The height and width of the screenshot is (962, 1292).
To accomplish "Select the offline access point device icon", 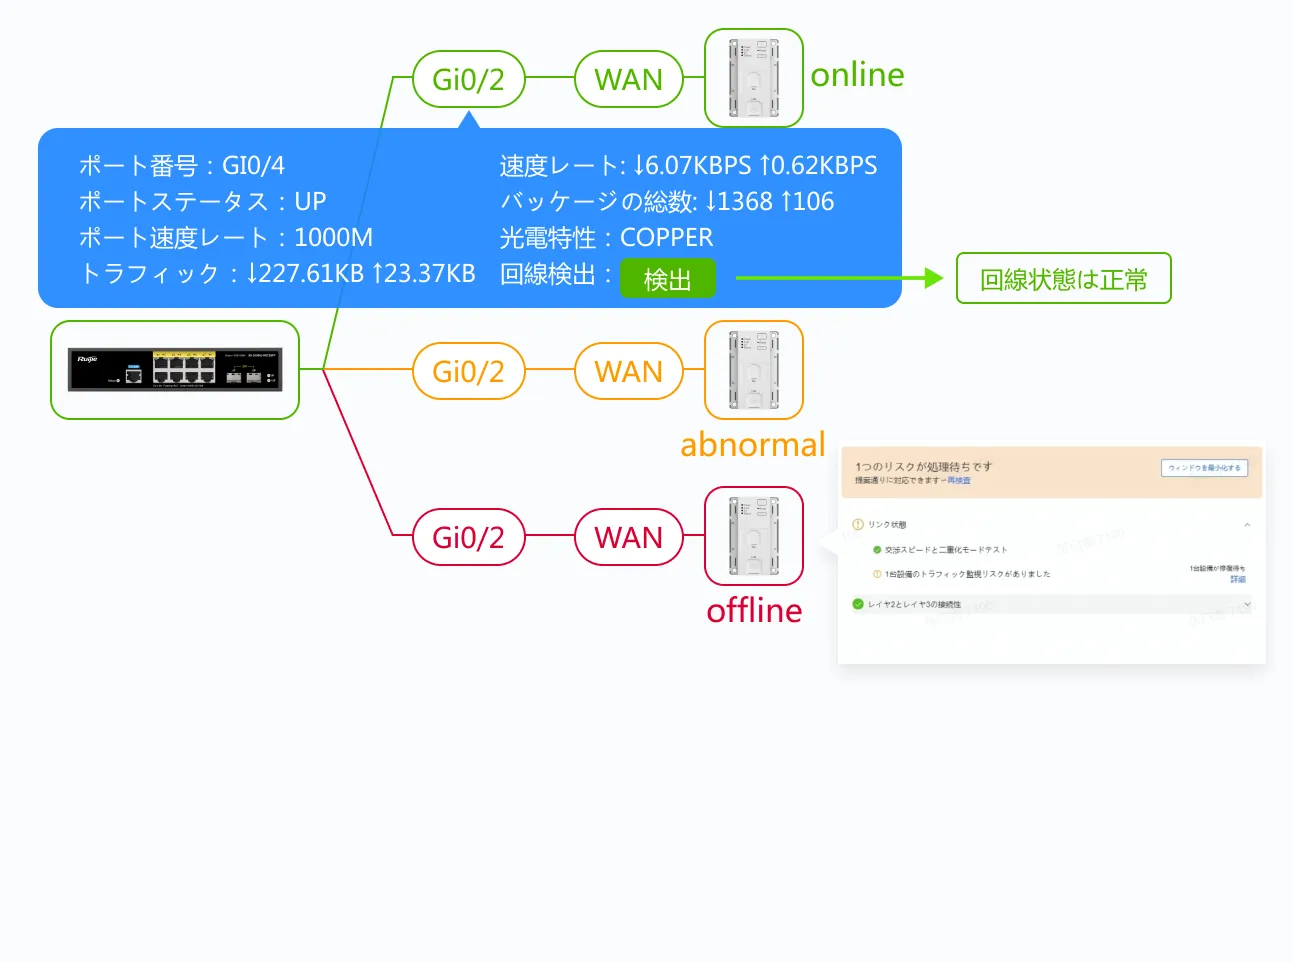I will (754, 536).
